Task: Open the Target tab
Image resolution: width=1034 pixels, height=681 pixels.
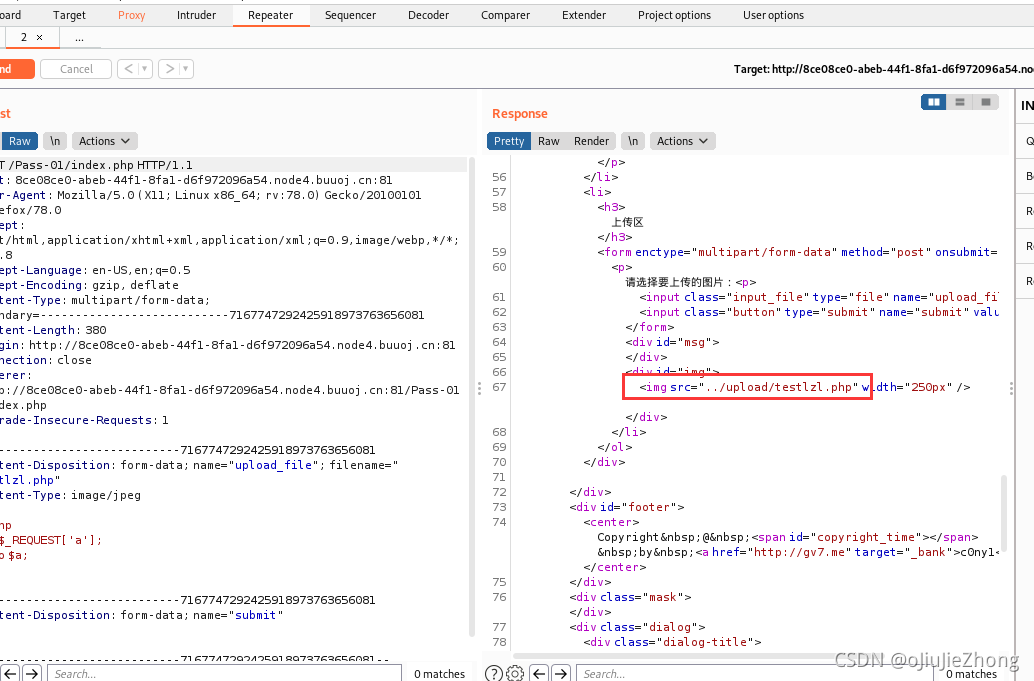Action: click(x=69, y=15)
